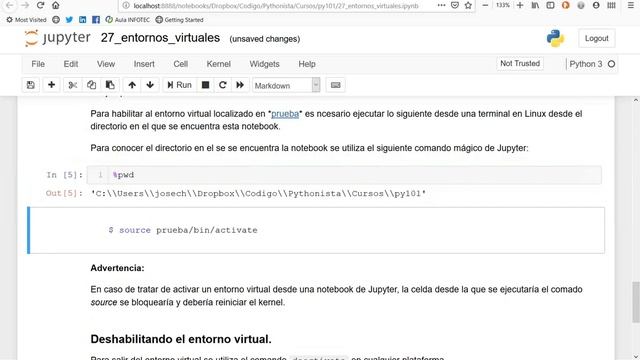Move selected cell up arrow
Viewport: 640px width, 360px height.
pyautogui.click(x=132, y=85)
